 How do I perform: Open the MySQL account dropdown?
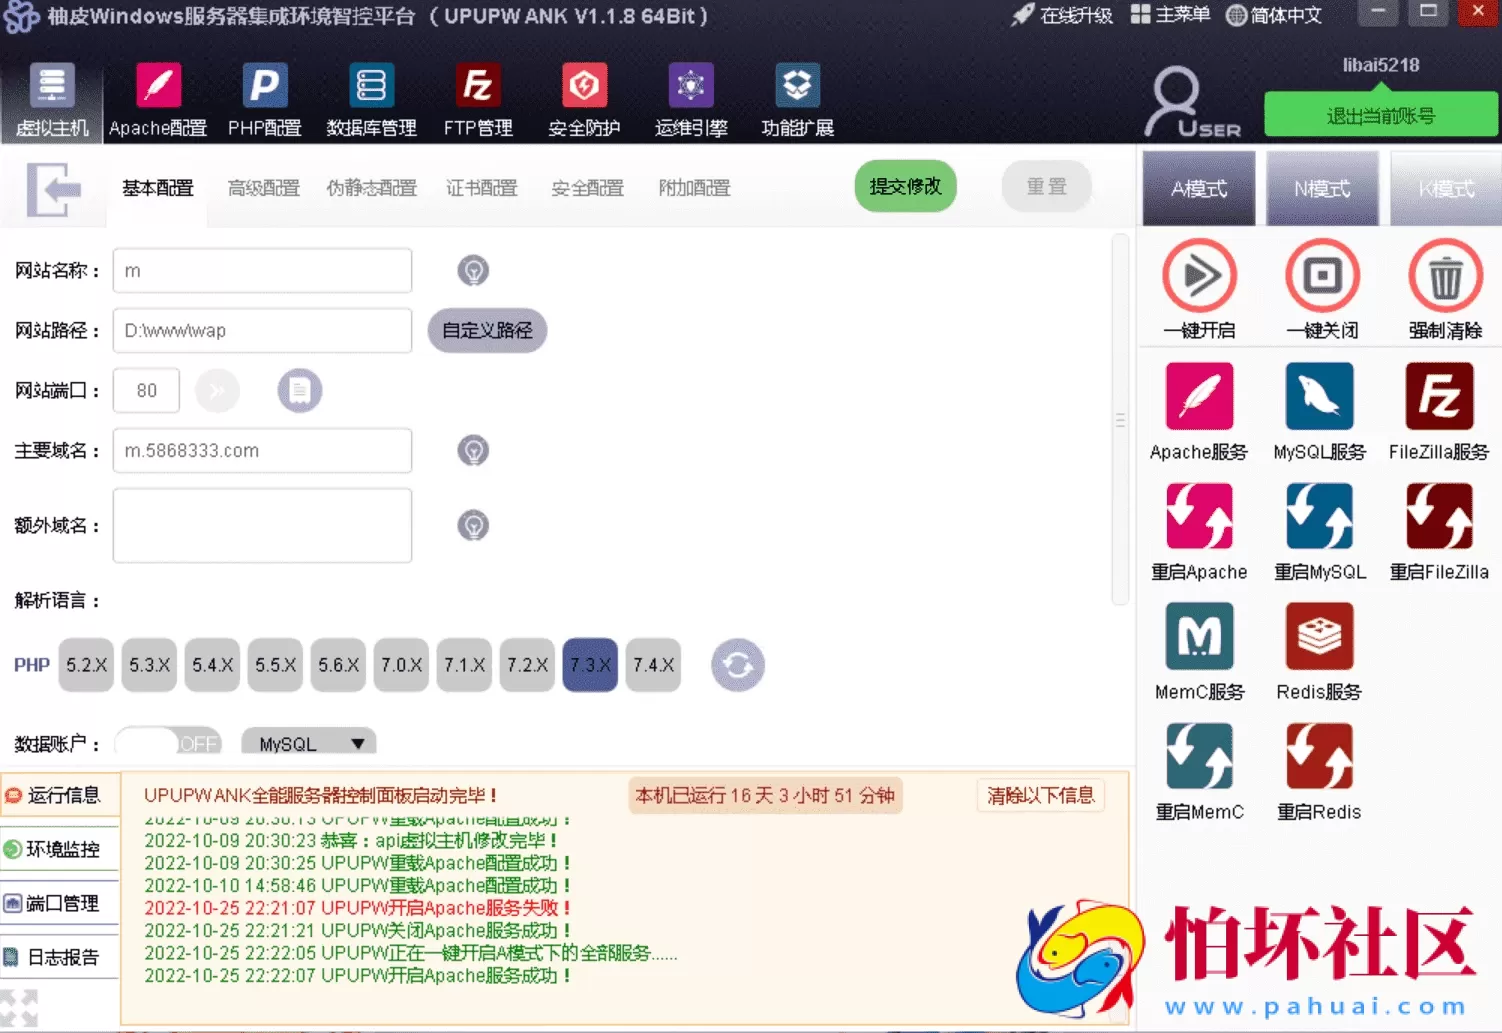click(308, 743)
